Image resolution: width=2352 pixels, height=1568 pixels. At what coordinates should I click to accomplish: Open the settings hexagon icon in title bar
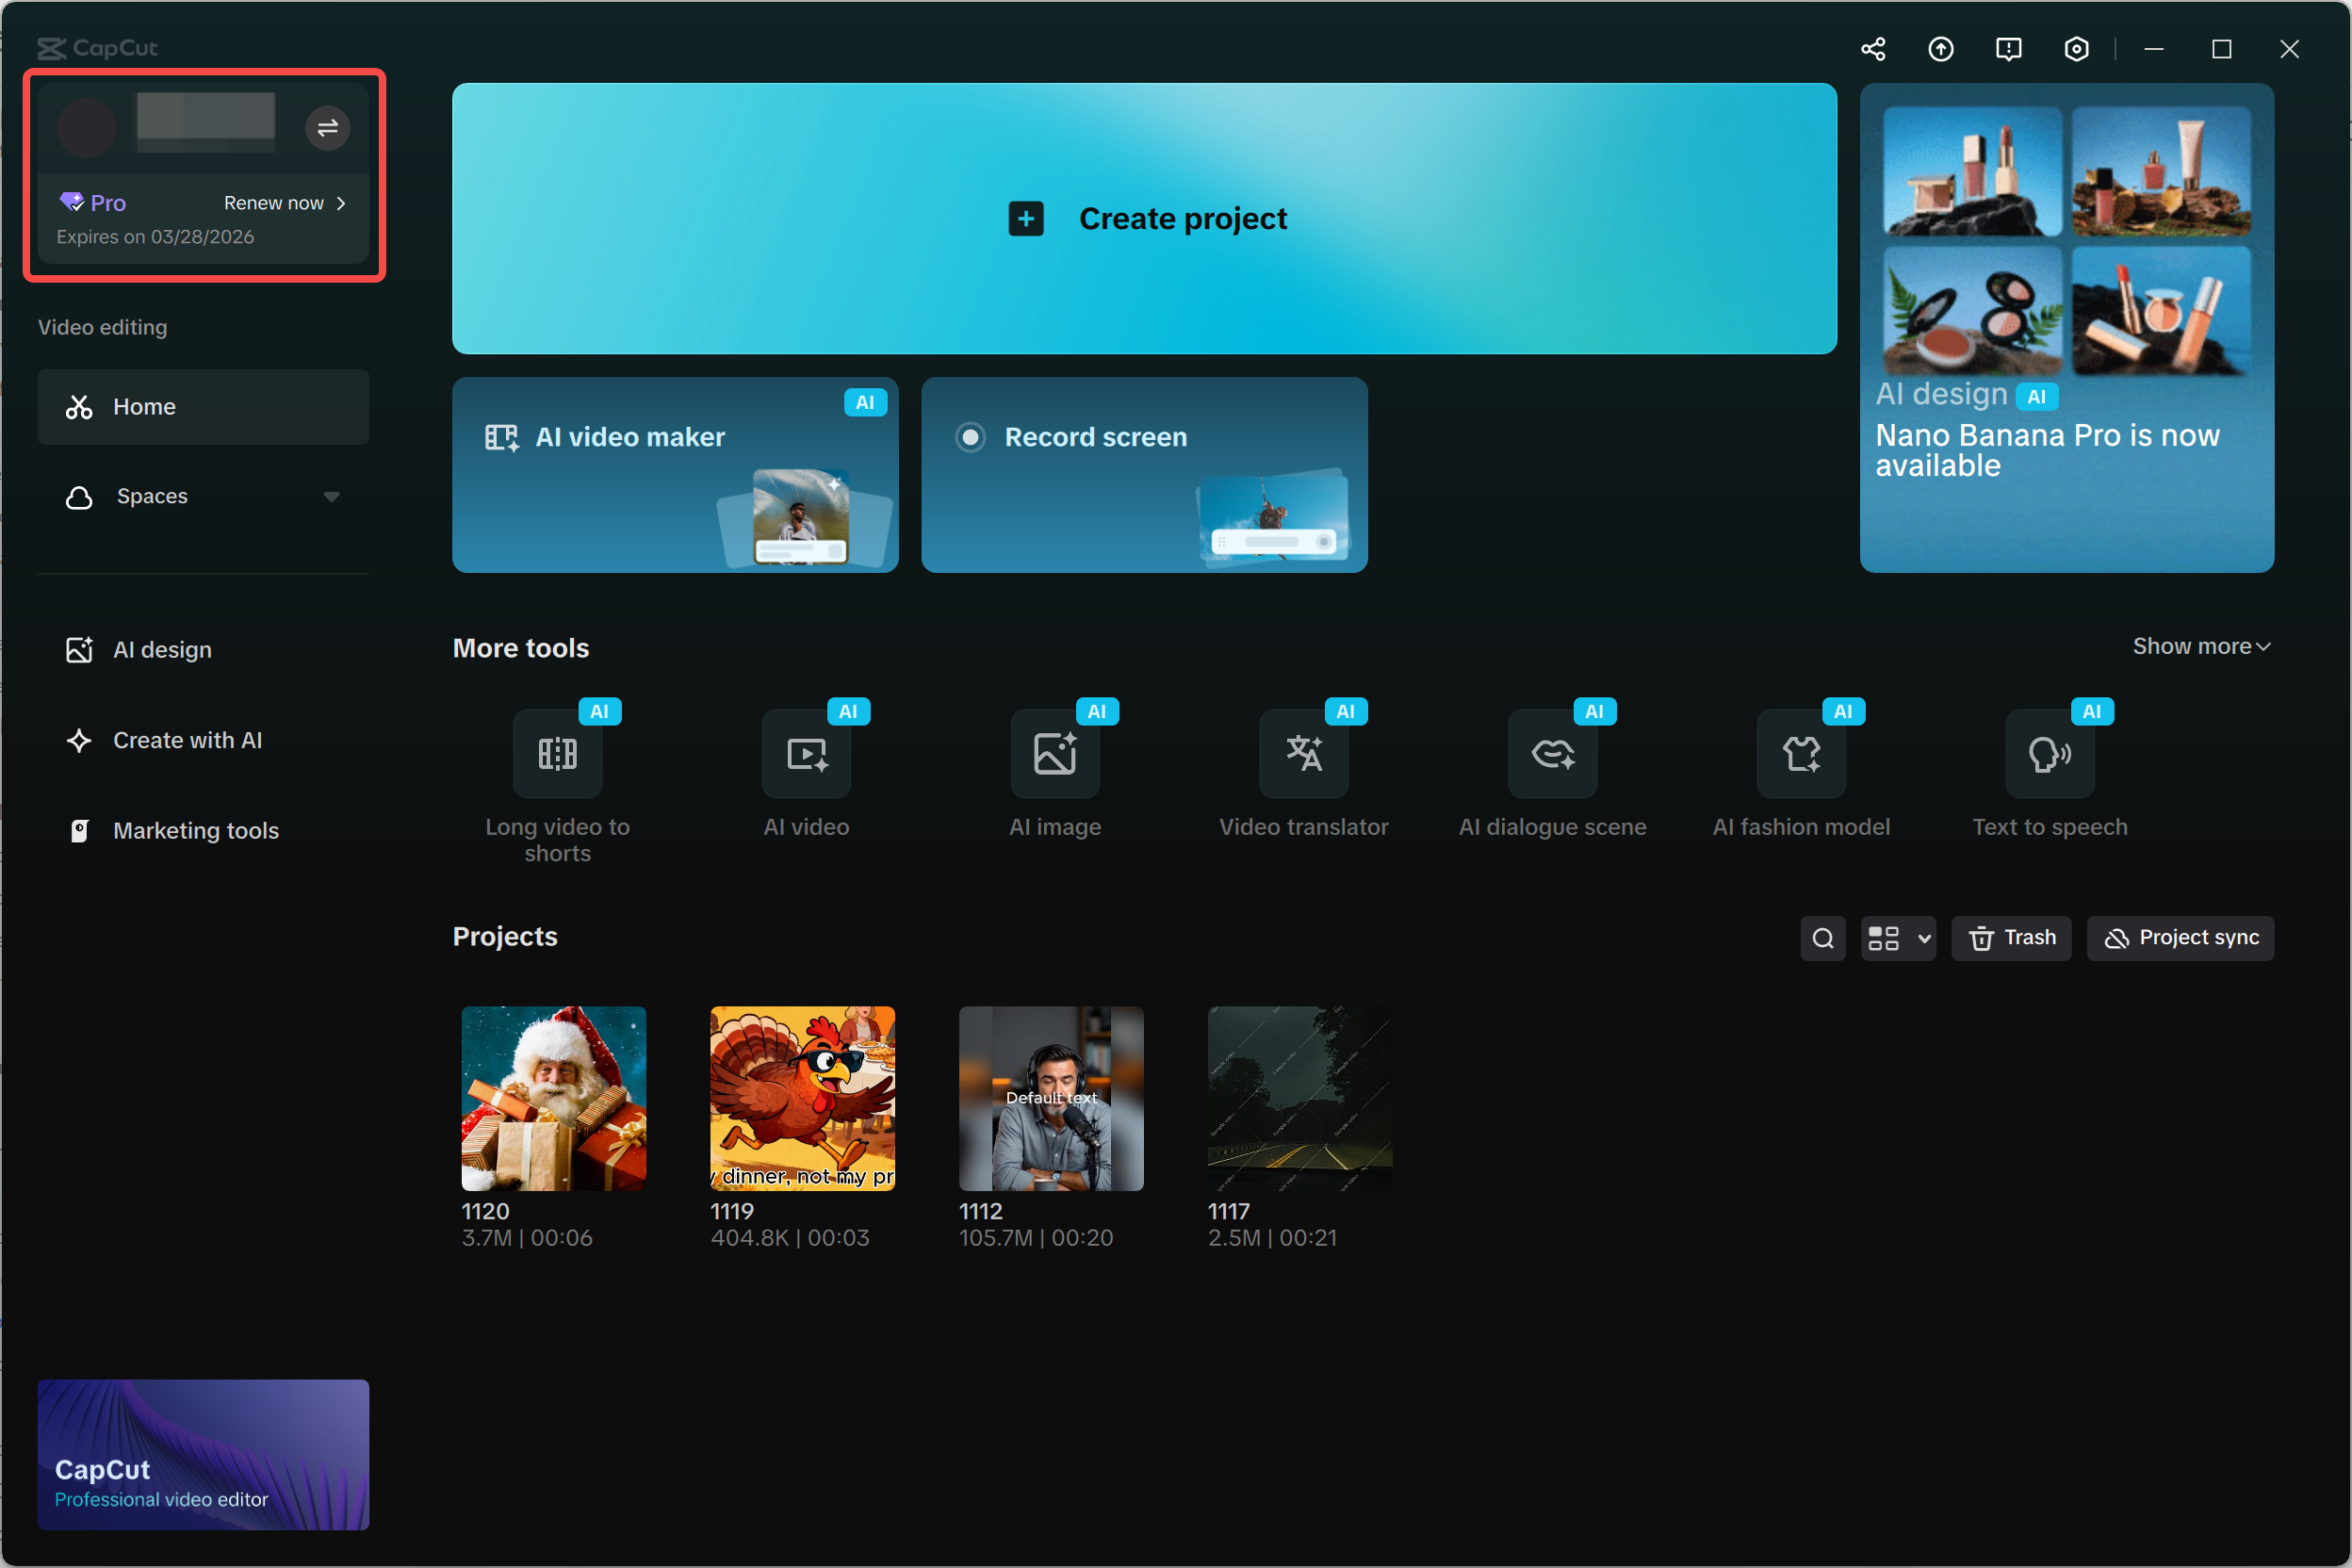click(x=2076, y=49)
